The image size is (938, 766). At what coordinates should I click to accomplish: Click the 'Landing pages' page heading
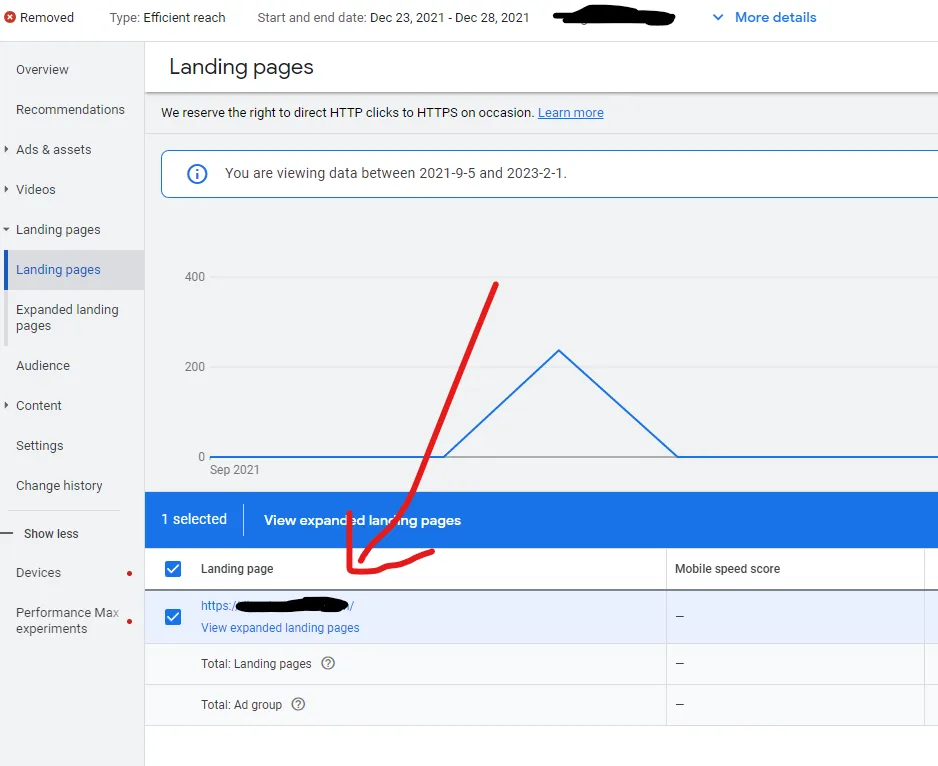(x=241, y=67)
